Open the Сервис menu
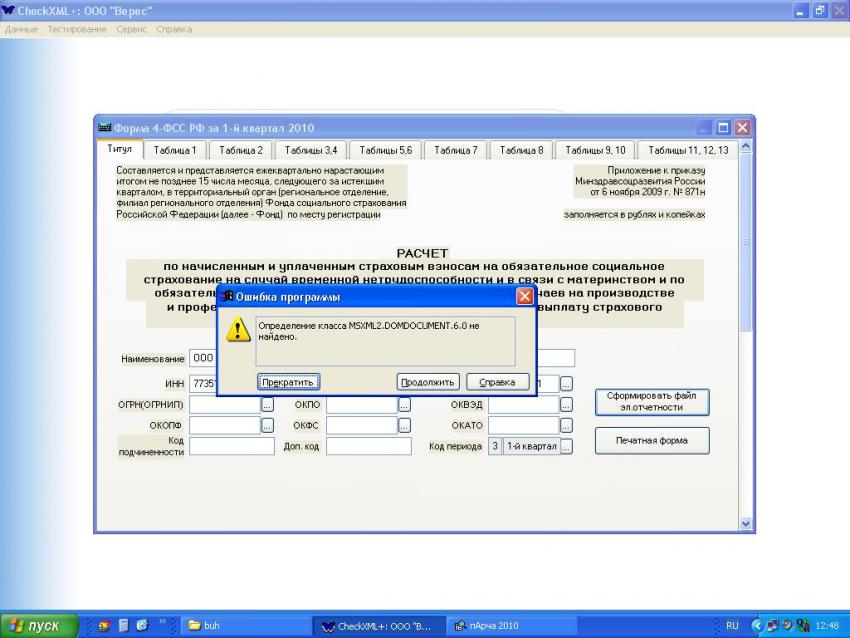Screen dimensions: 850x638 [131, 29]
